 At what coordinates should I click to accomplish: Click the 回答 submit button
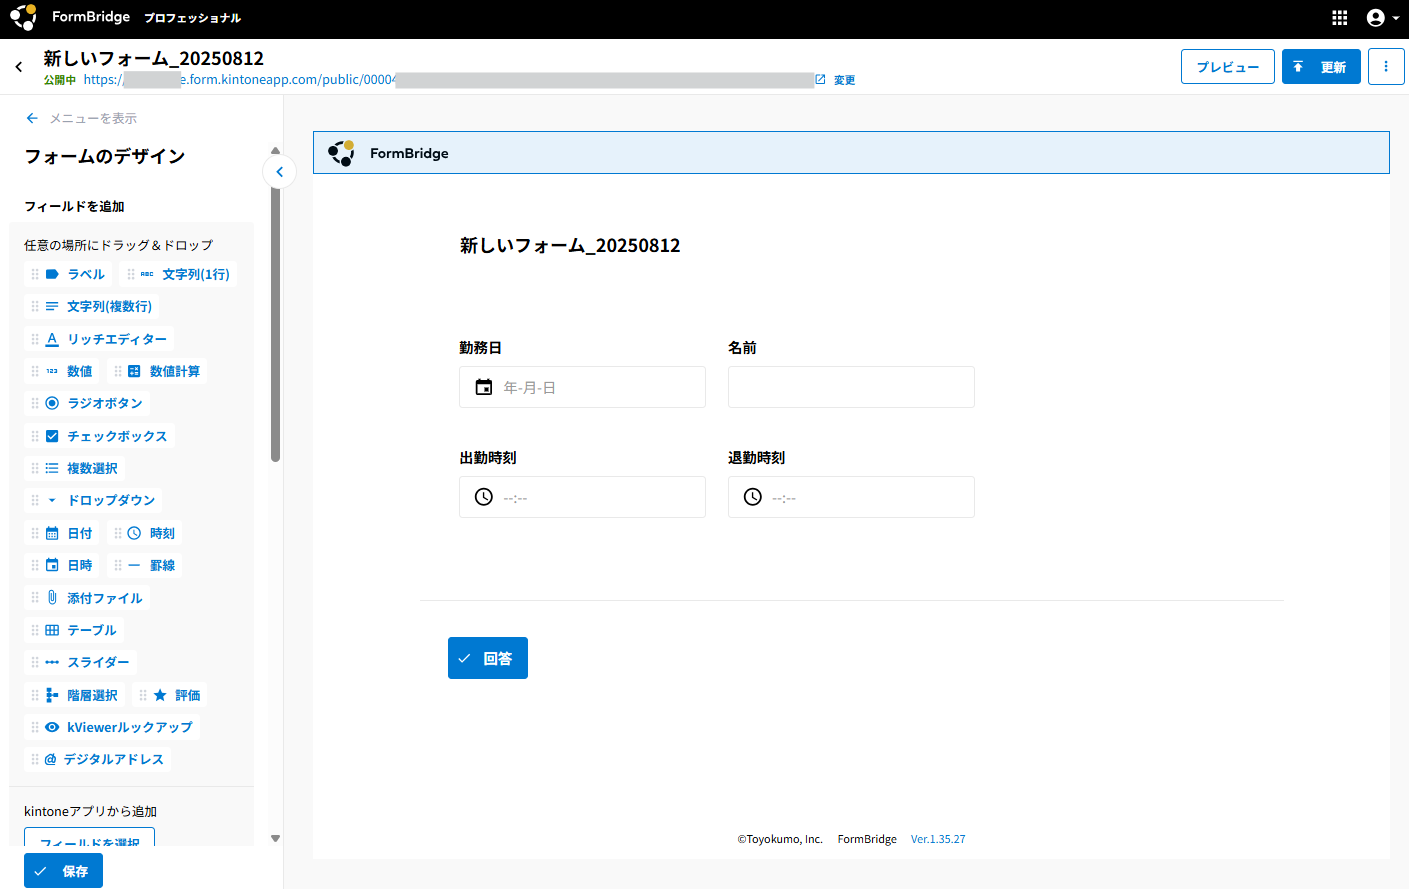(x=488, y=658)
